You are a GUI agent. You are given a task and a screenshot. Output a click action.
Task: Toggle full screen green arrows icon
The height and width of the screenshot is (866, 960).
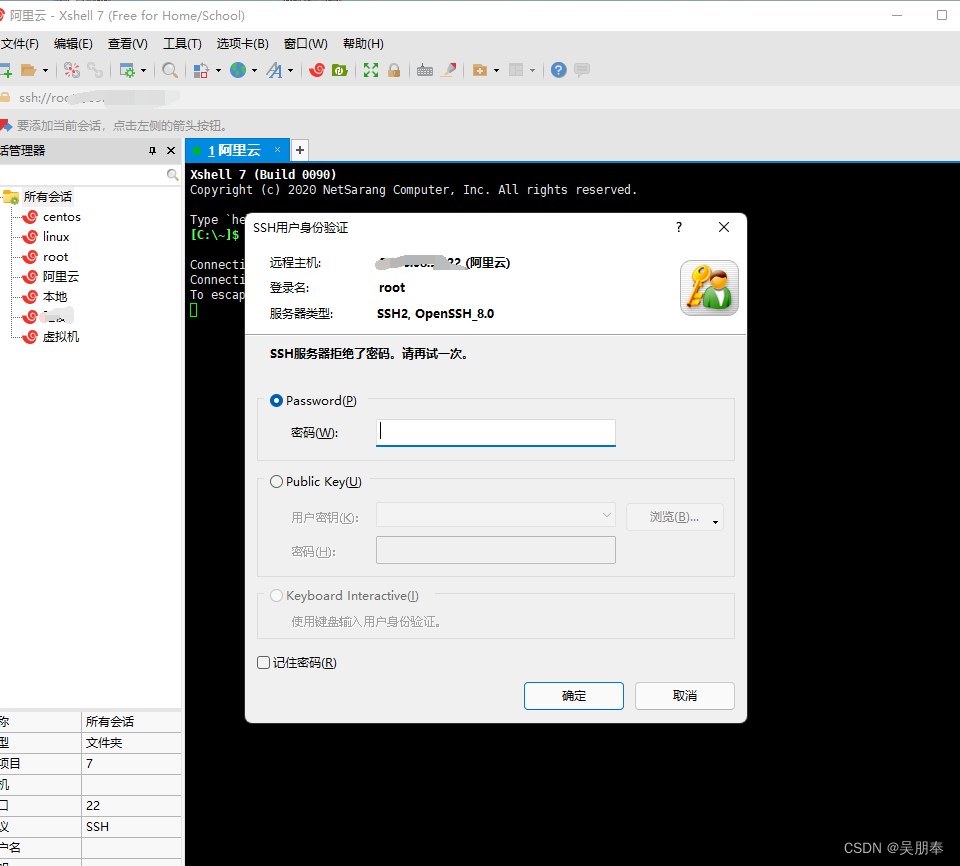[x=370, y=70]
